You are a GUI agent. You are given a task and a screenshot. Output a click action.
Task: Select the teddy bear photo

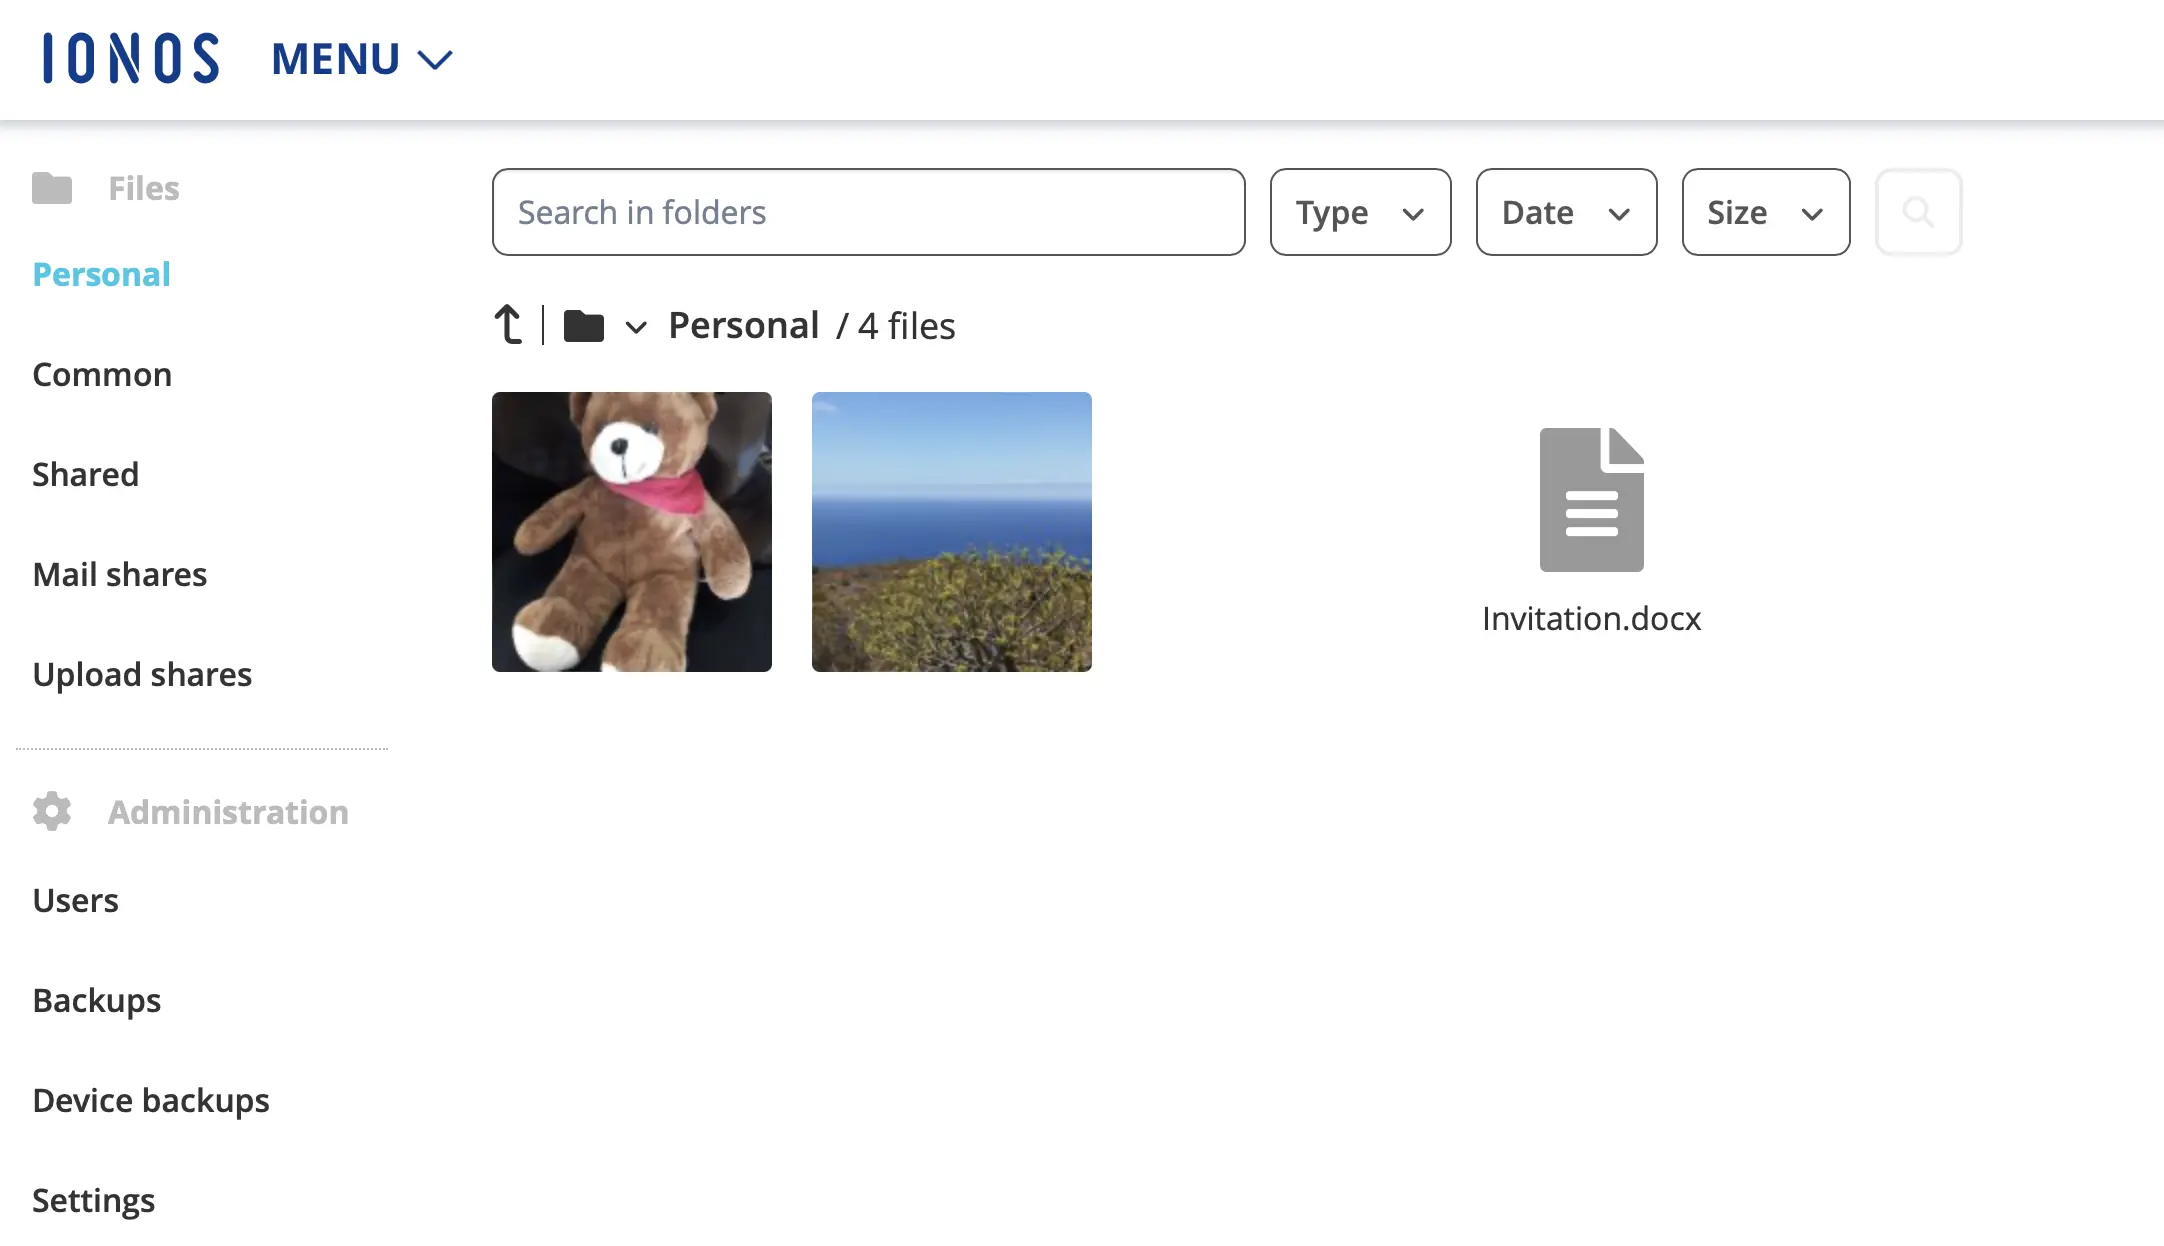tap(631, 531)
